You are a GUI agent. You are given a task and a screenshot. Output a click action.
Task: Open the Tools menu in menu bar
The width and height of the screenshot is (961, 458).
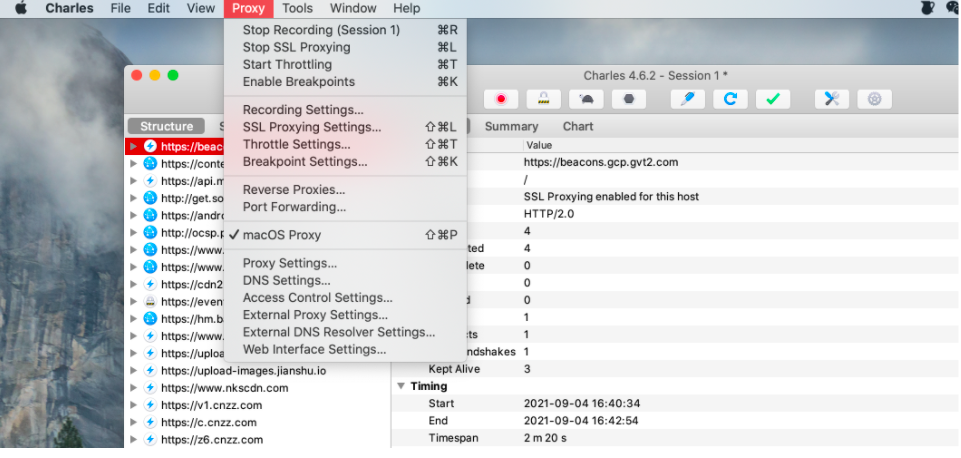pos(297,8)
